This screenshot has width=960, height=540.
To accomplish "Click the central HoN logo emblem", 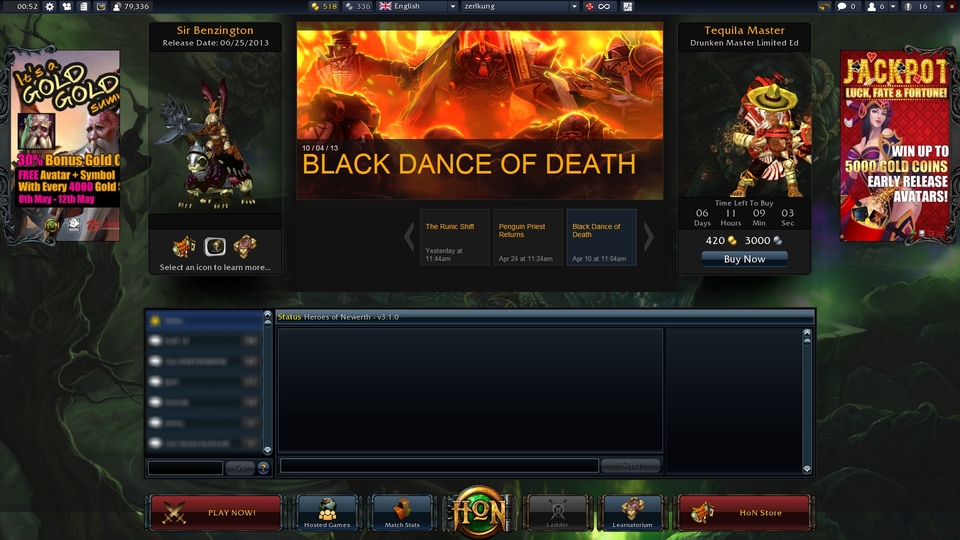I will click(479, 512).
